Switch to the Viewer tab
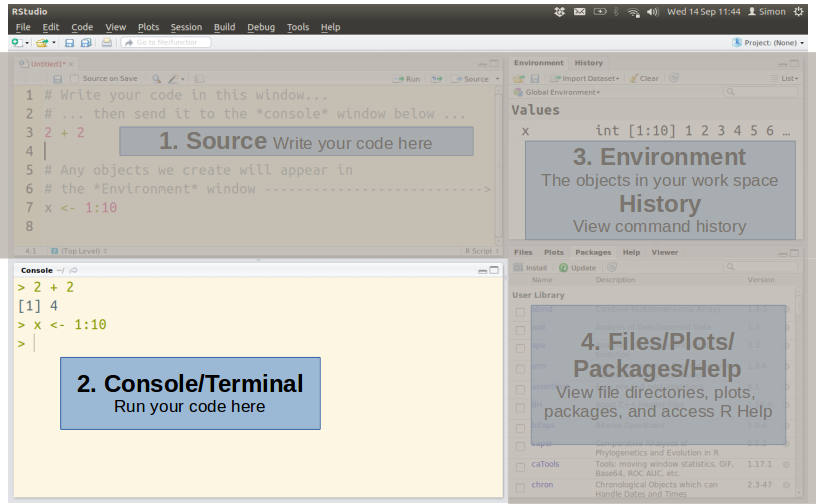 665,252
